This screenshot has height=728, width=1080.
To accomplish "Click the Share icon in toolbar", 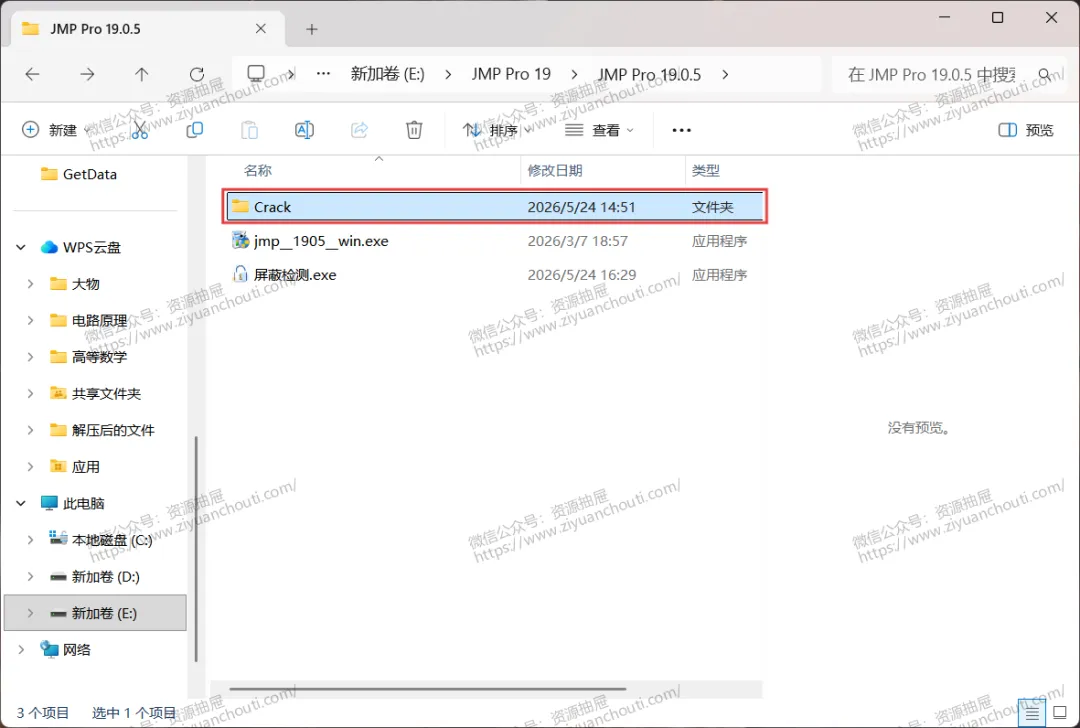I will coord(360,129).
